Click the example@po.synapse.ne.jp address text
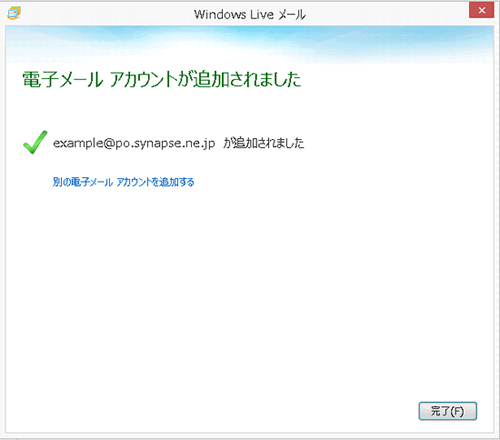 (x=134, y=143)
